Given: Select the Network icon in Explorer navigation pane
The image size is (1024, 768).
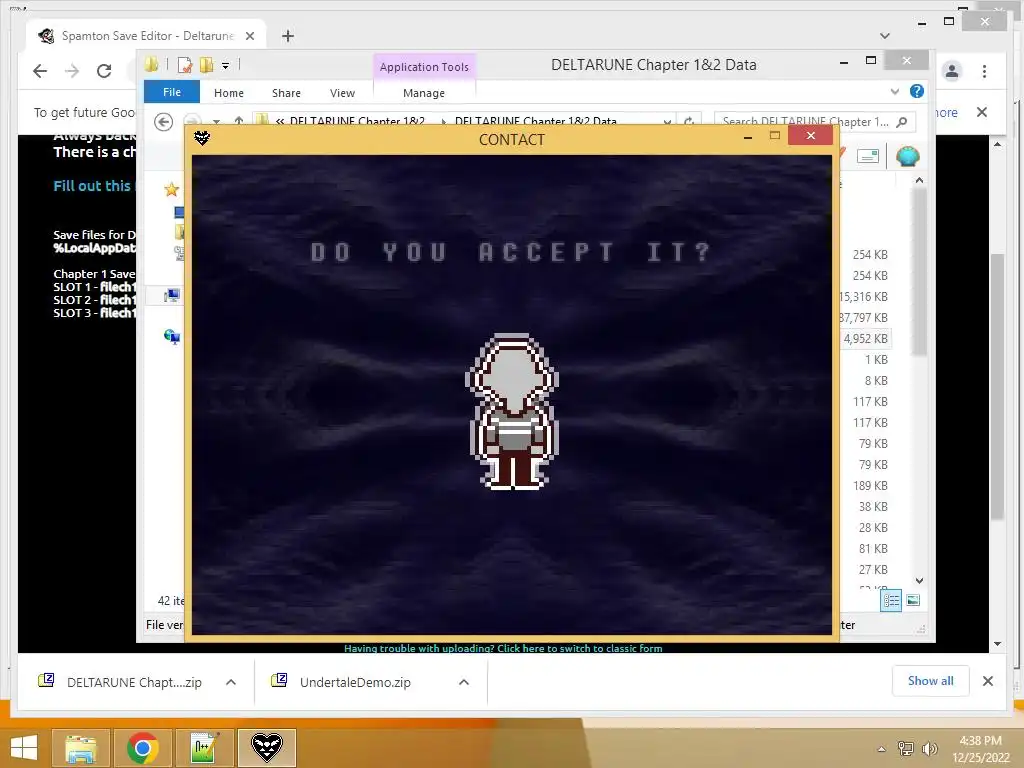Looking at the screenshot, I should [x=172, y=336].
